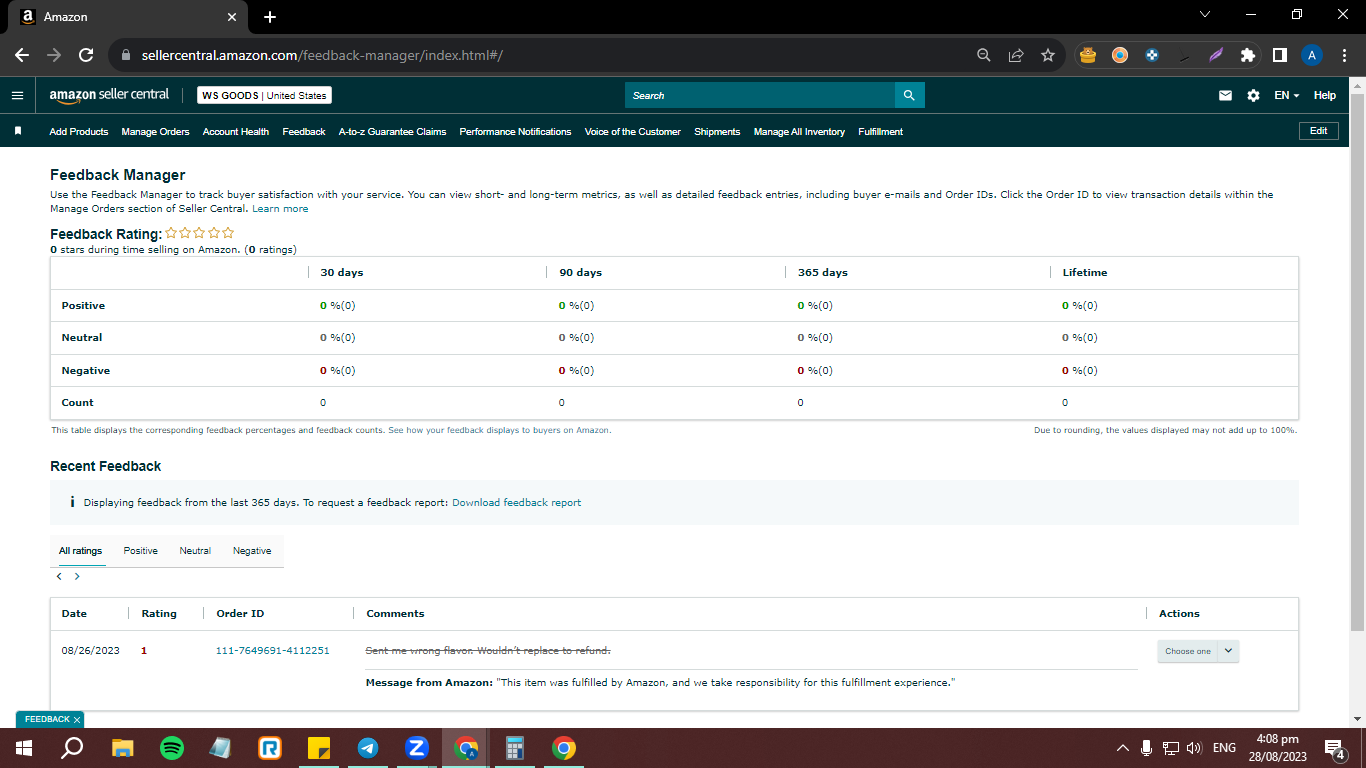Click the Amazon Seller Central logo
The height and width of the screenshot is (768, 1366).
tap(109, 95)
